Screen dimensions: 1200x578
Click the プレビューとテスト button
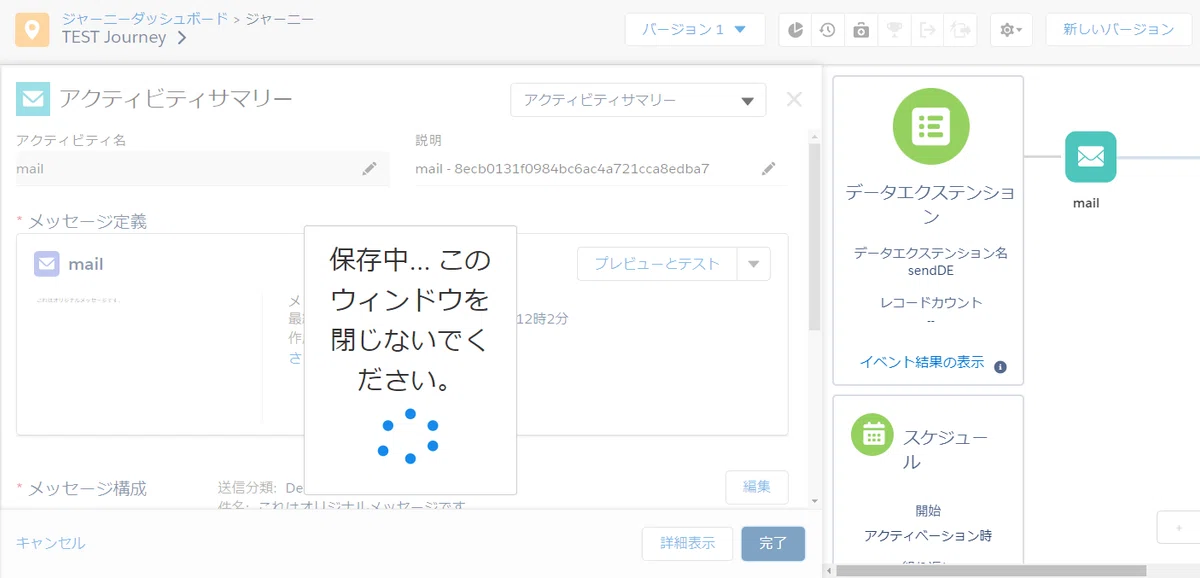pyautogui.click(x=657, y=264)
